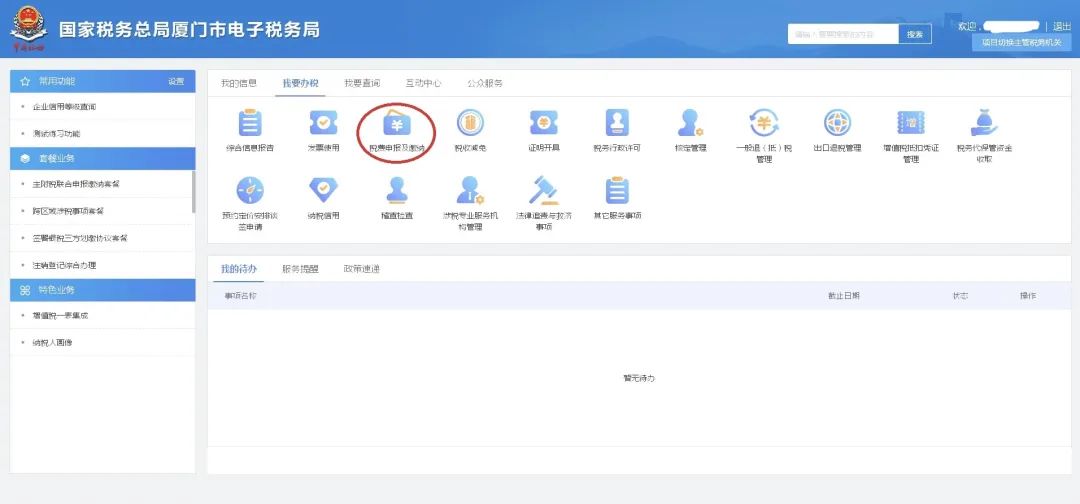This screenshot has width=1080, height=504.
Task: Open the 核定管理 icon
Action: (690, 123)
